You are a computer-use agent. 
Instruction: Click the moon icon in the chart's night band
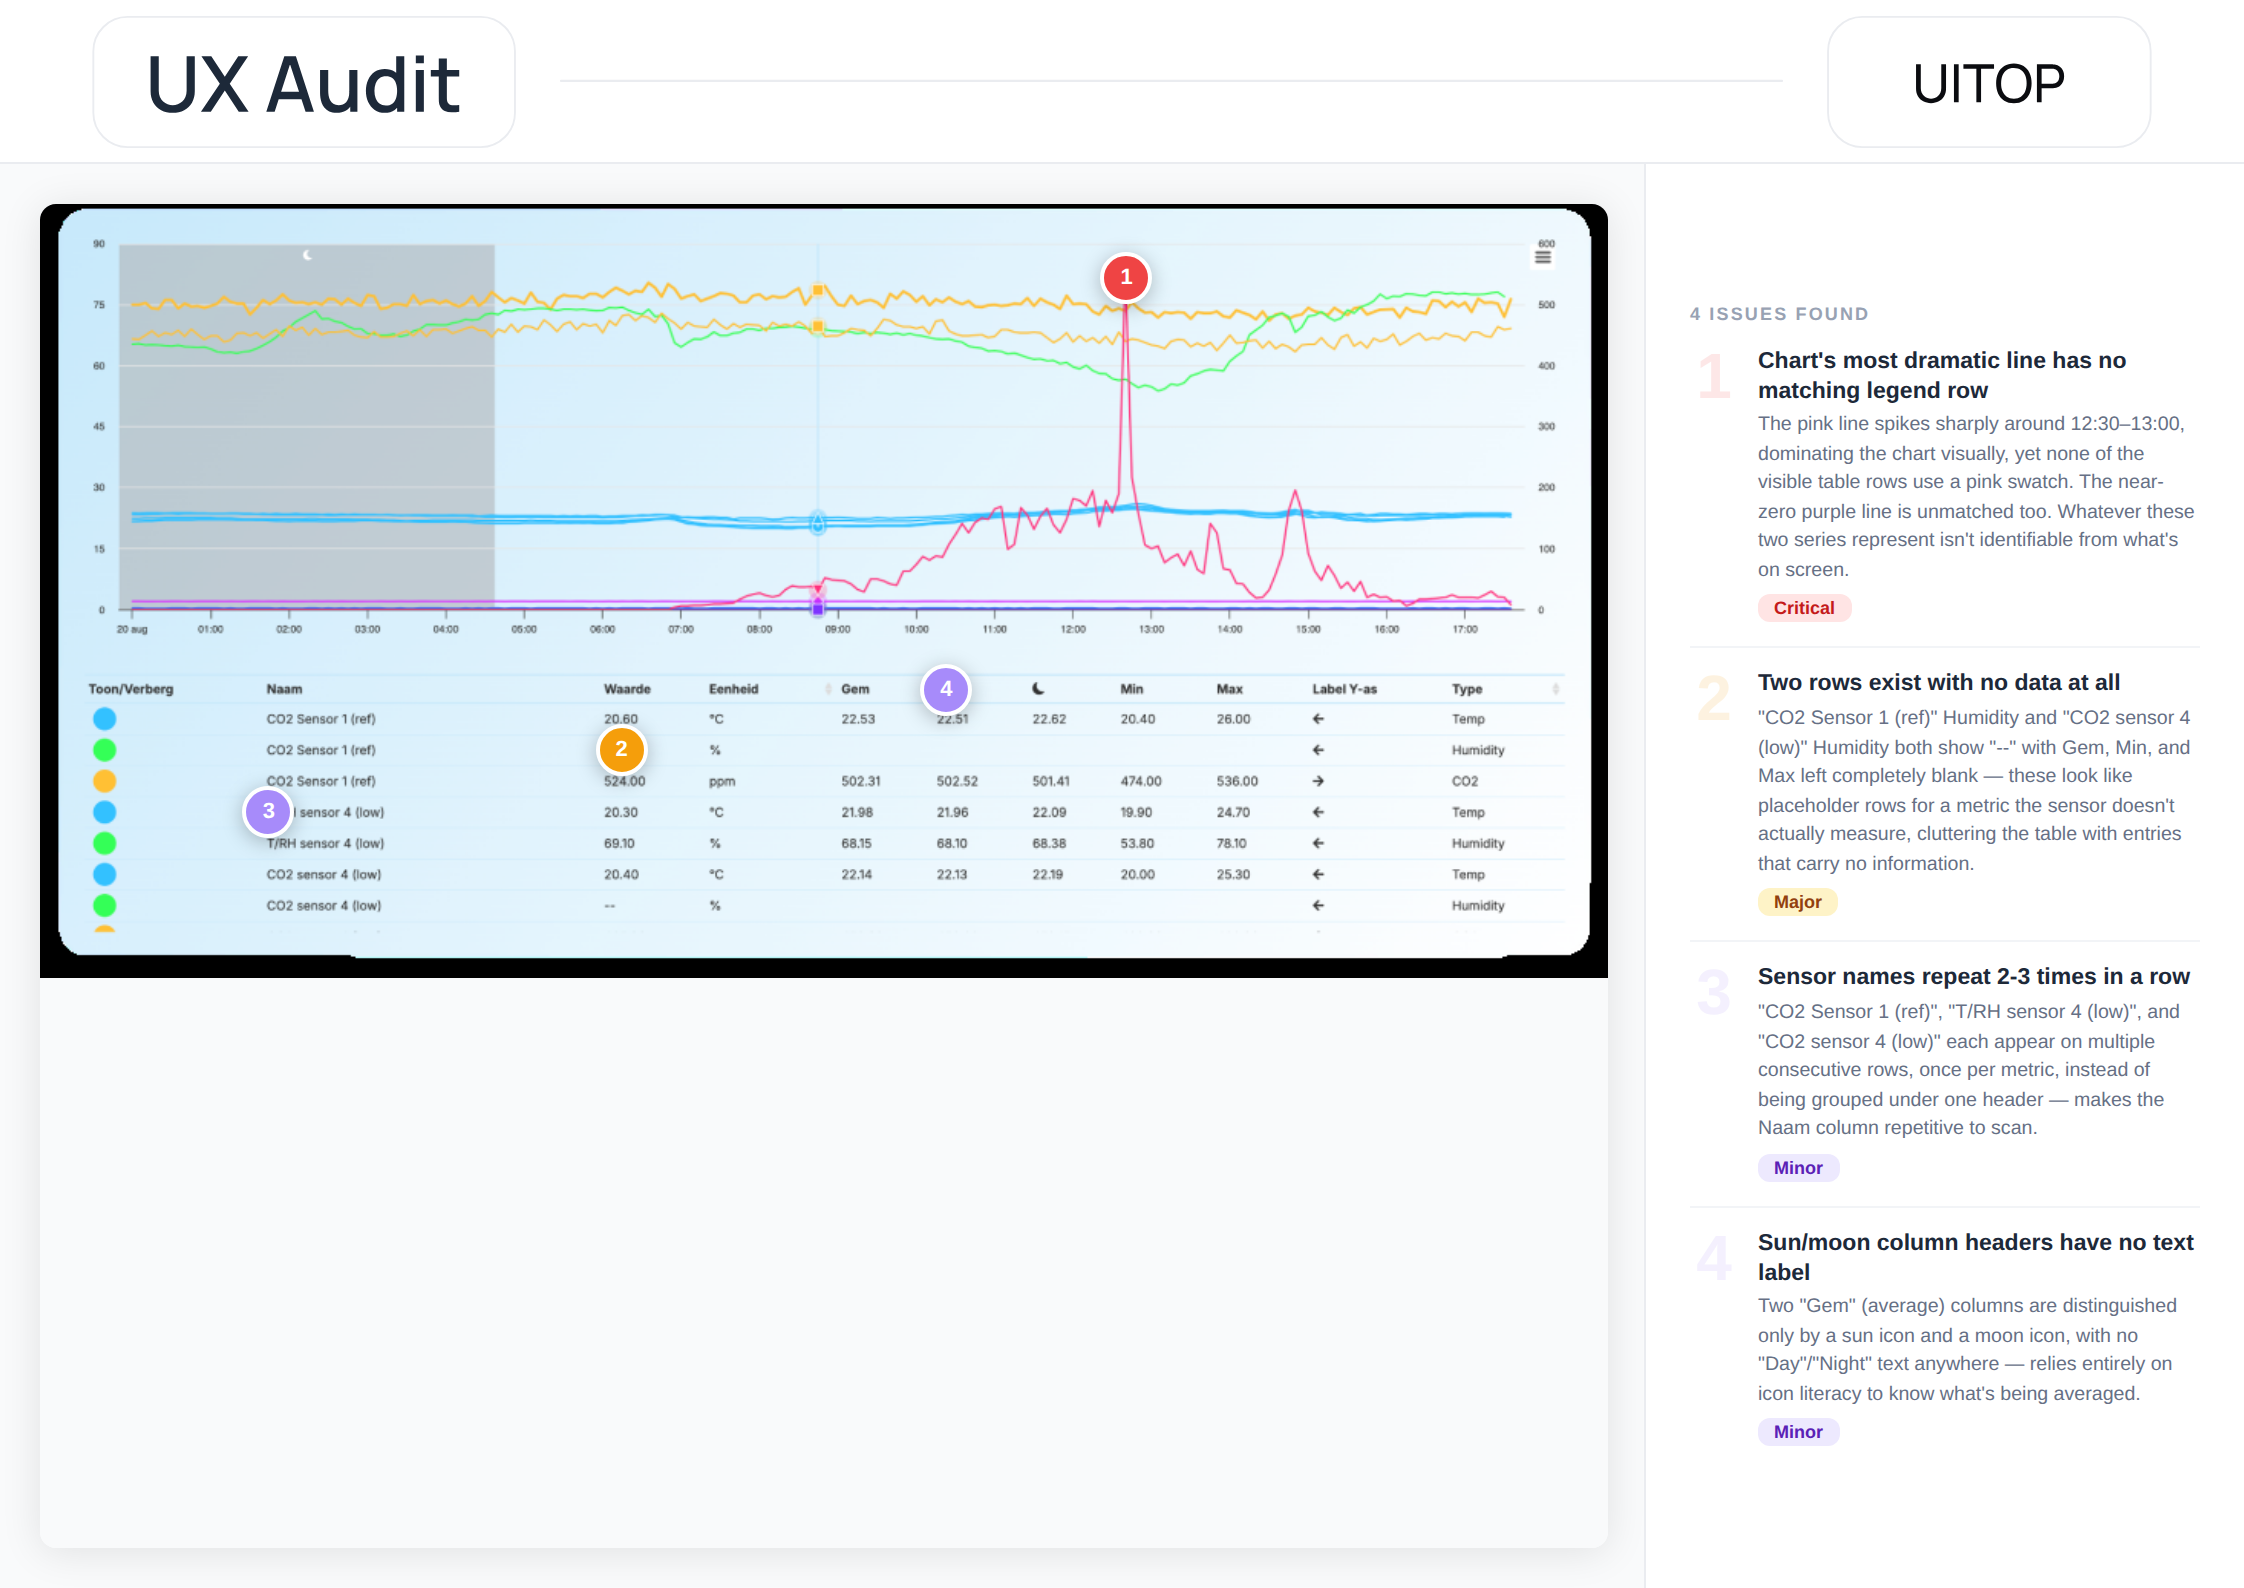pyautogui.click(x=308, y=255)
